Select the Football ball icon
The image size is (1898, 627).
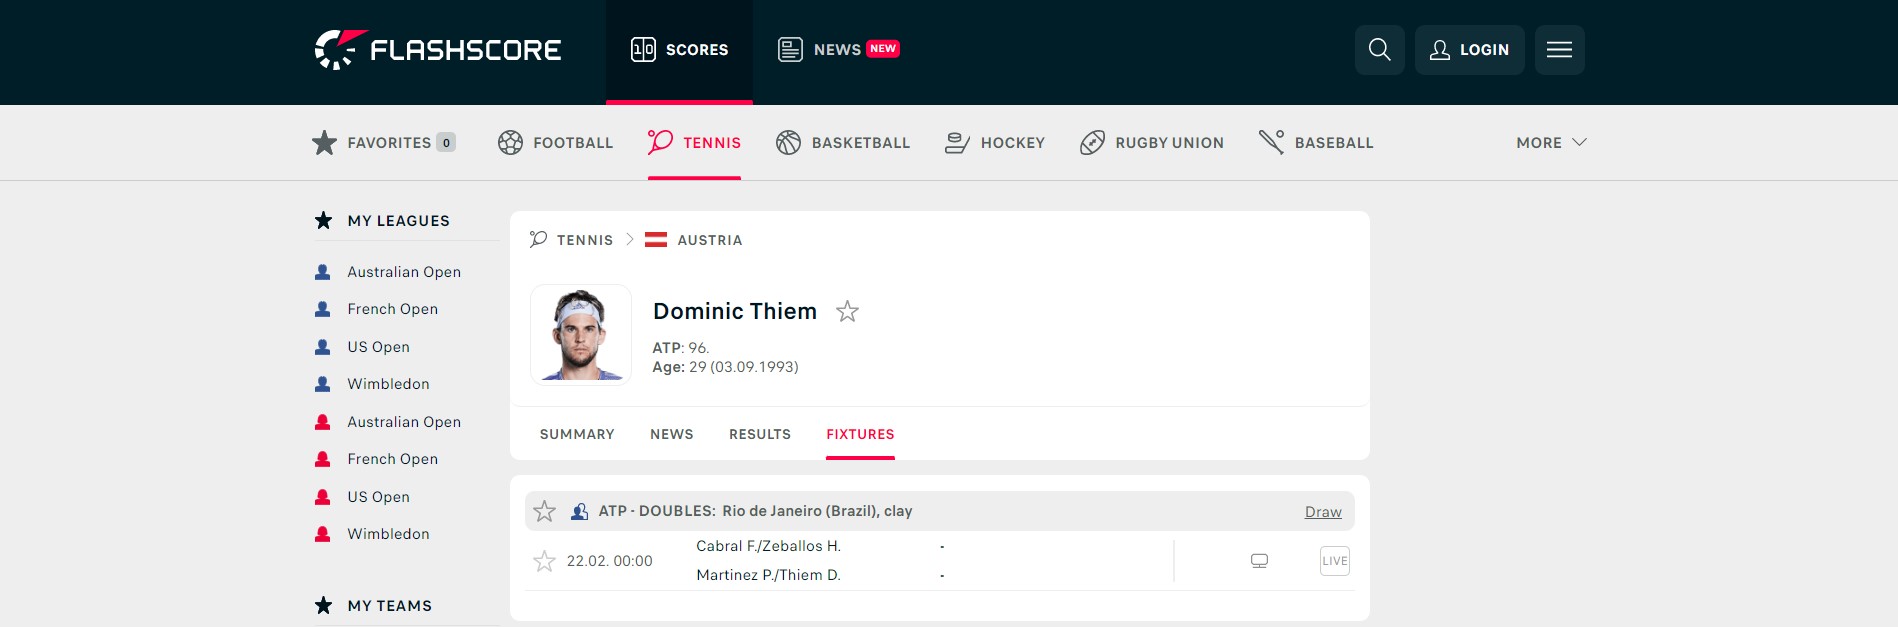510,143
